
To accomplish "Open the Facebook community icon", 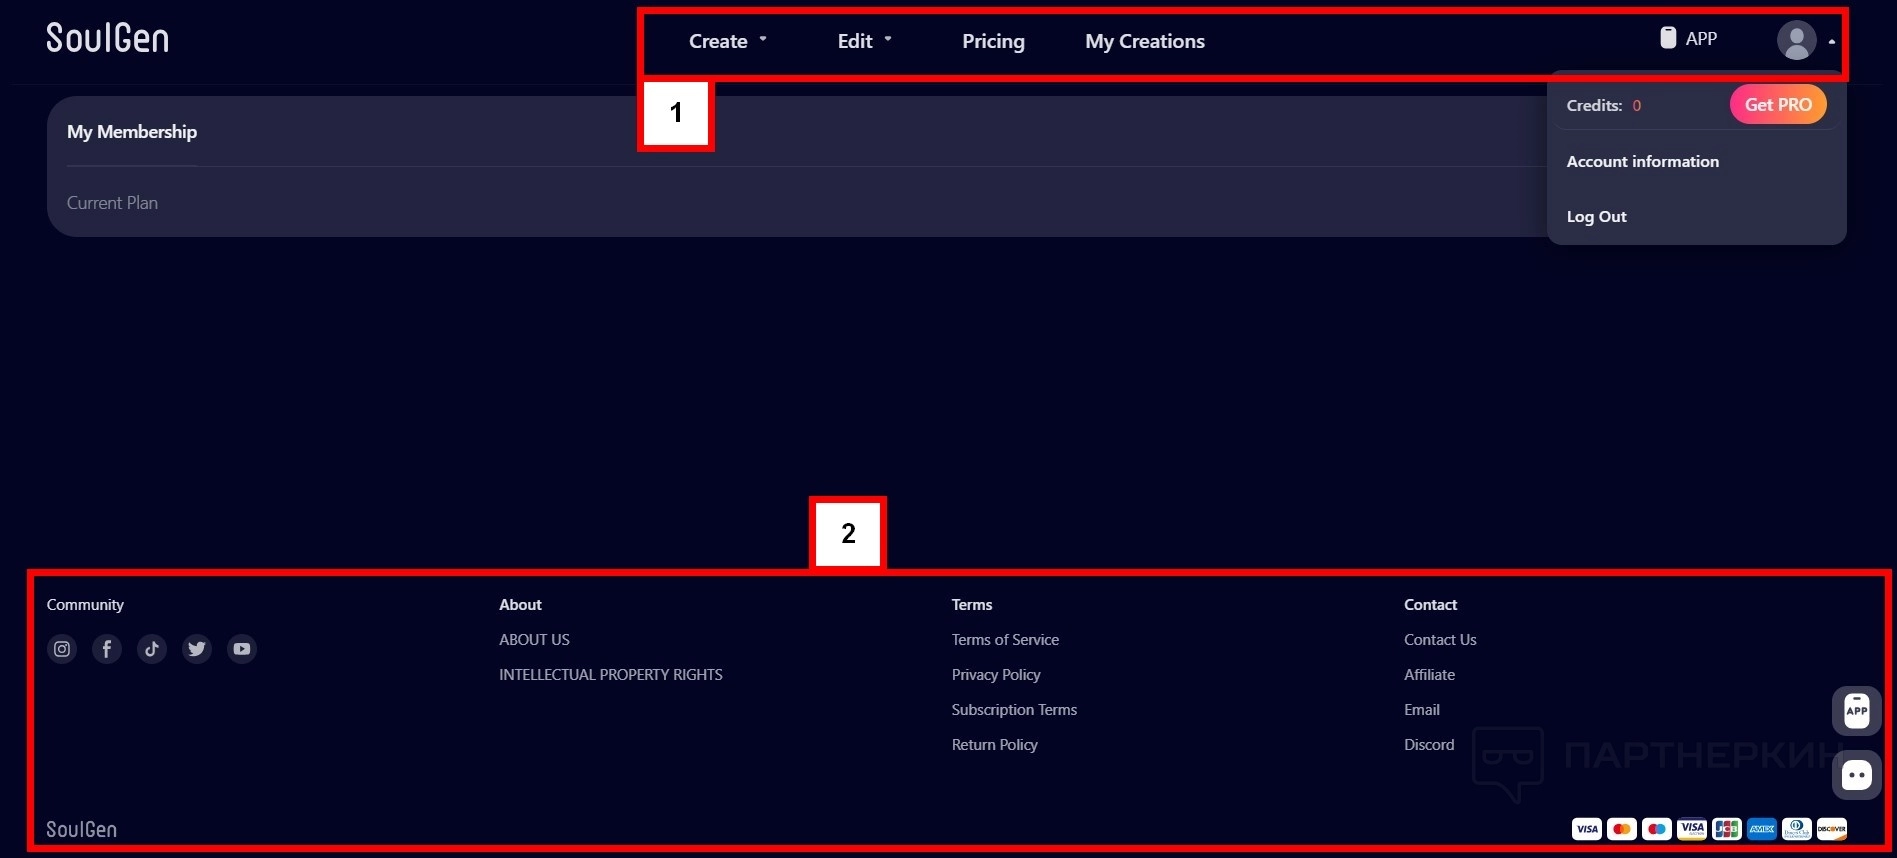I will point(107,649).
